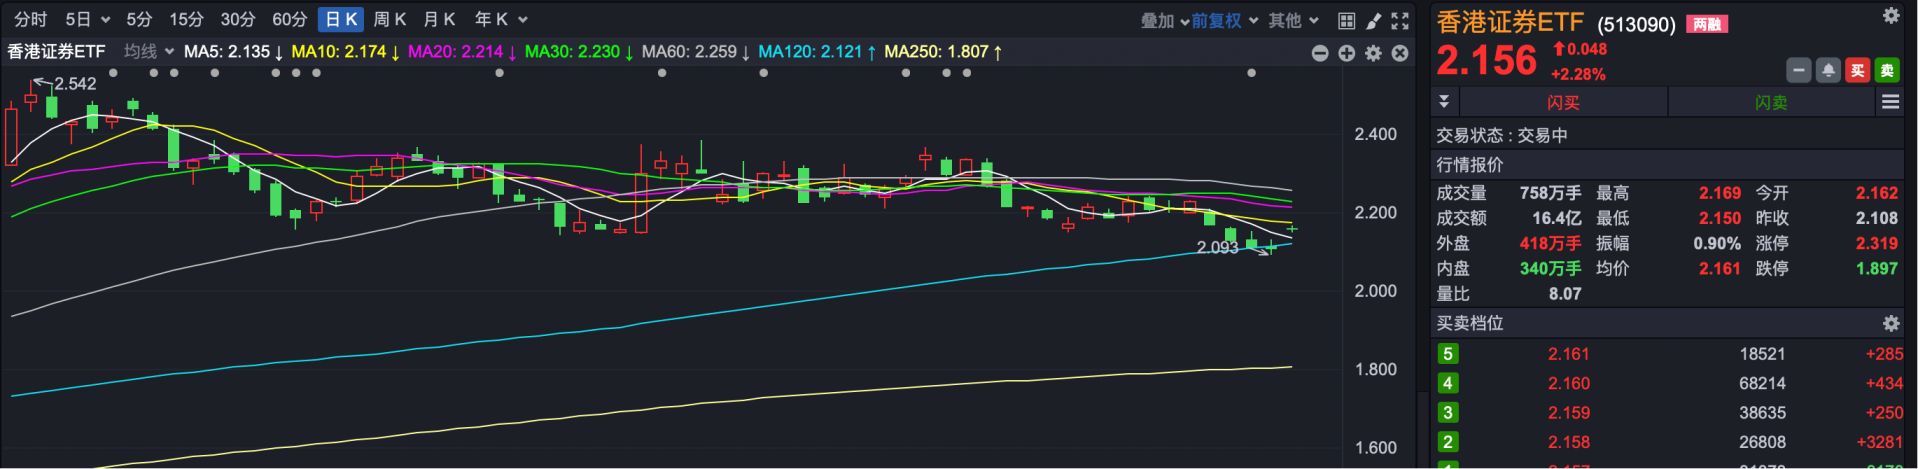Image resolution: width=1918 pixels, height=469 pixels.
Task: Click the 闪卖 flash sell button
Action: 1771,102
